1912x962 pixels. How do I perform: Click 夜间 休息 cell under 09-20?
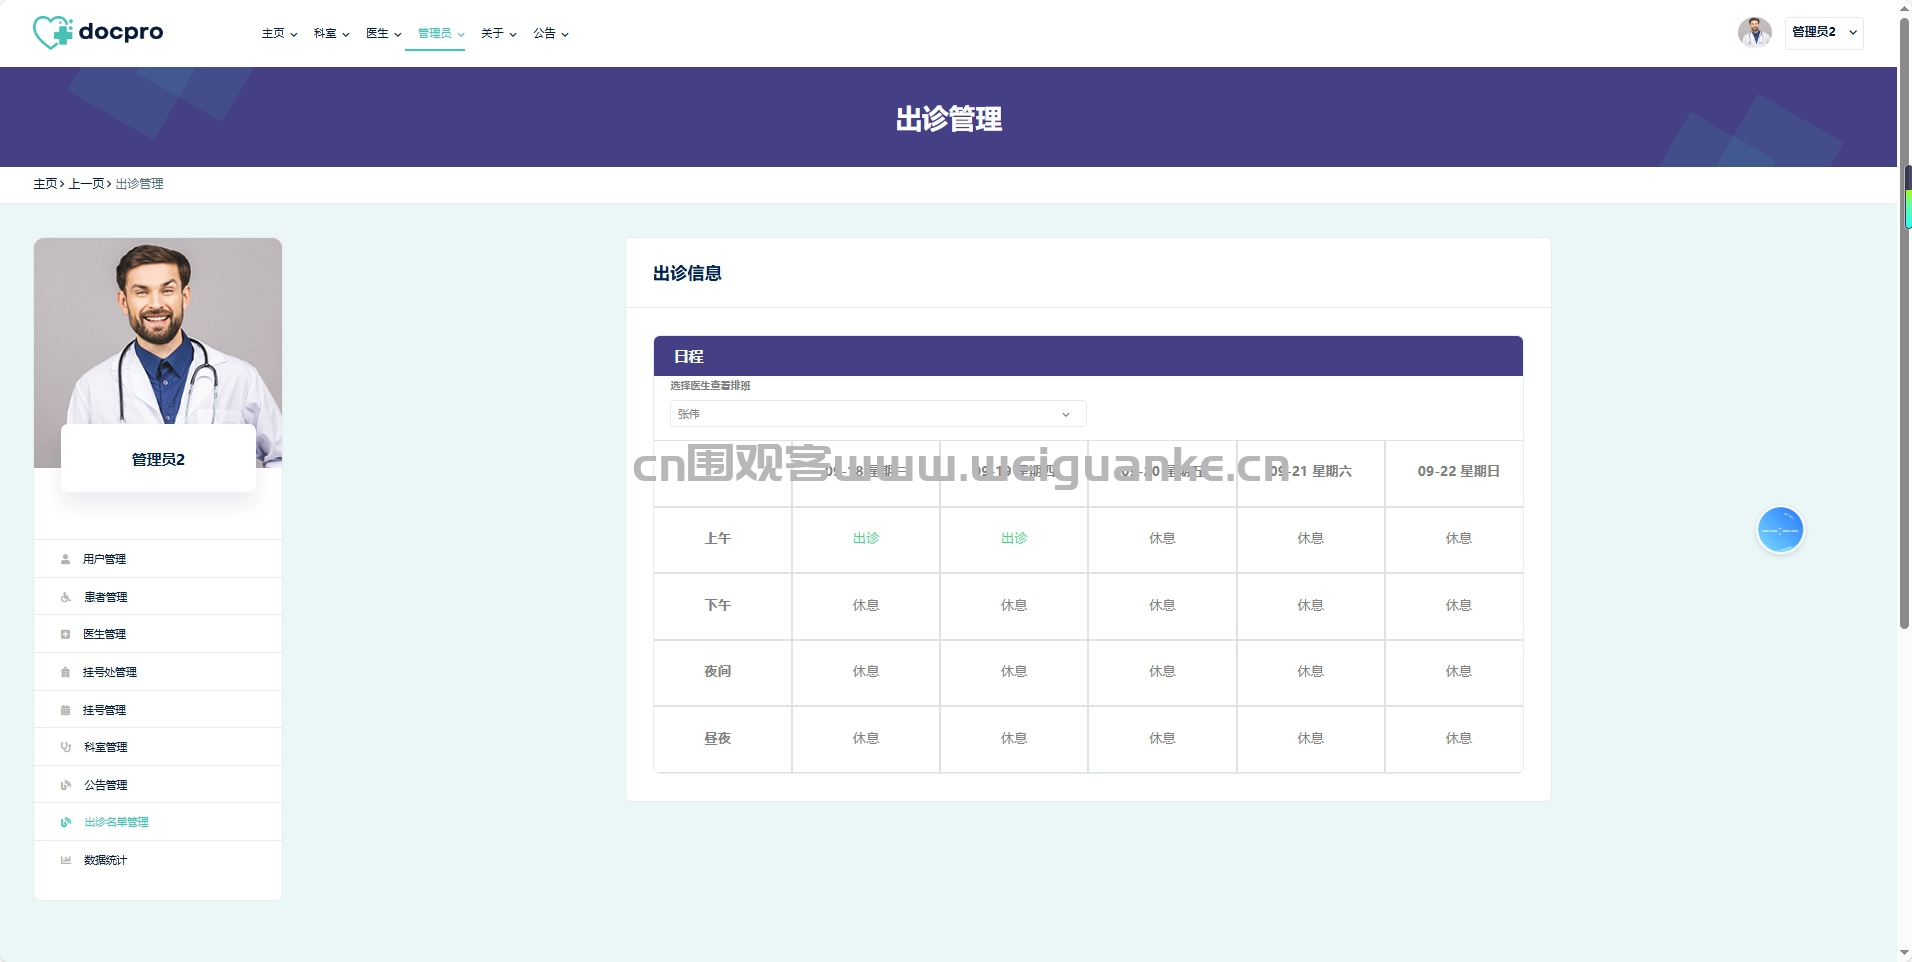1162,672
